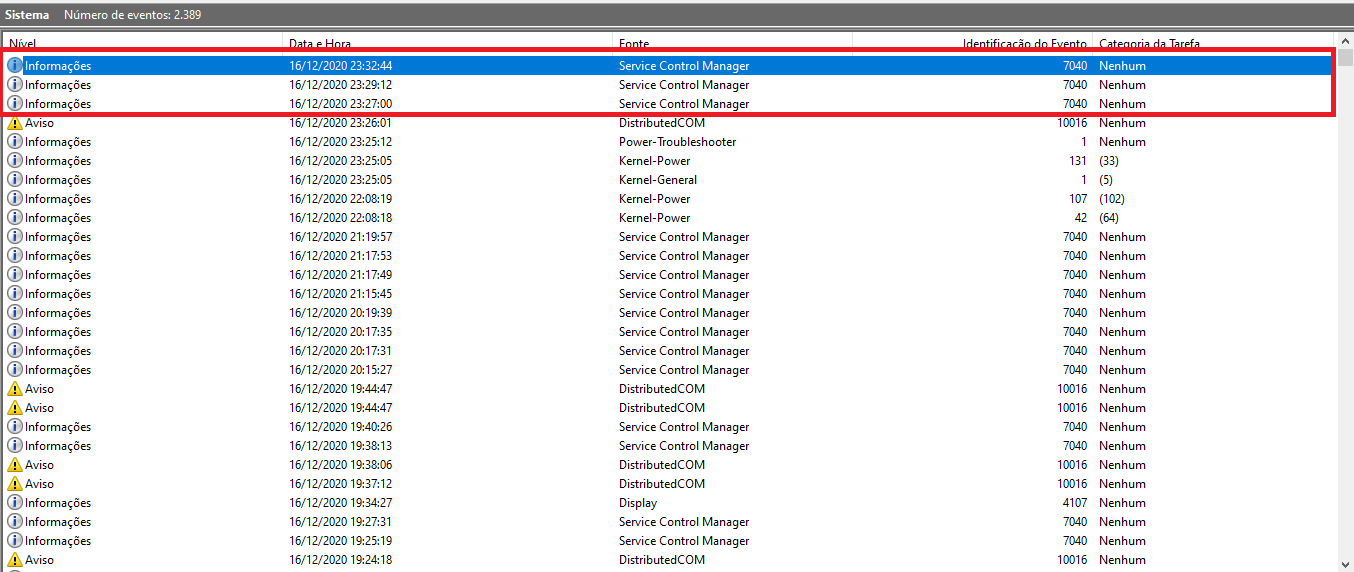Select the date cell 16/12/2020 19:40:26
Viewport: 1354px width, 572px height.
(341, 427)
